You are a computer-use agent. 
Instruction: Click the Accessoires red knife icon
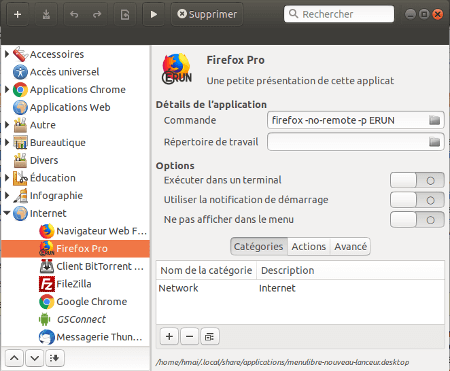click(x=20, y=54)
